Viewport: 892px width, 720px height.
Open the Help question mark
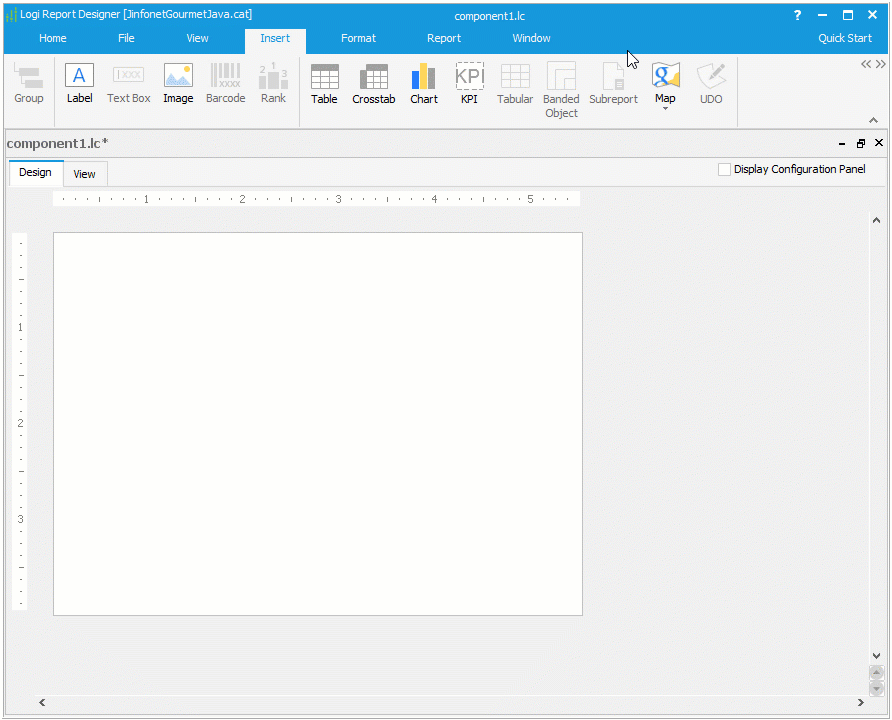(x=797, y=14)
